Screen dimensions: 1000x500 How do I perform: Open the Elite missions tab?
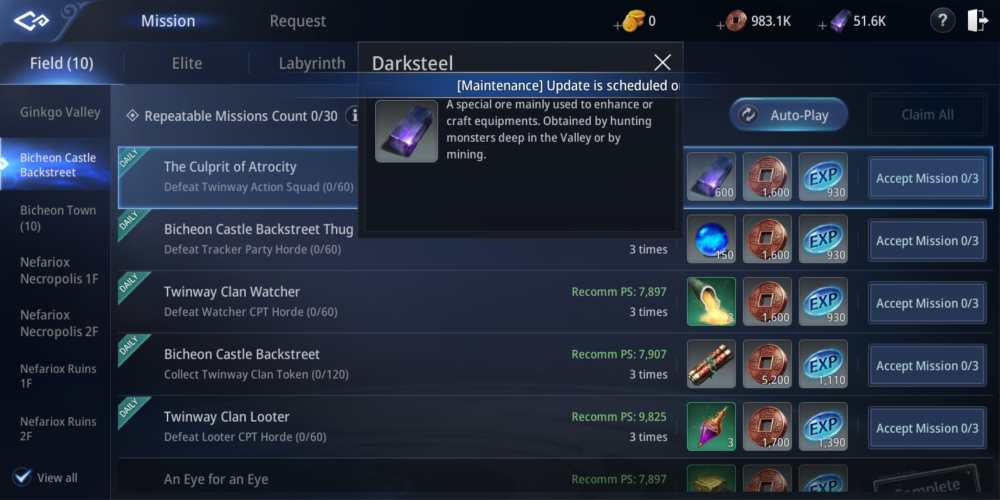[187, 63]
